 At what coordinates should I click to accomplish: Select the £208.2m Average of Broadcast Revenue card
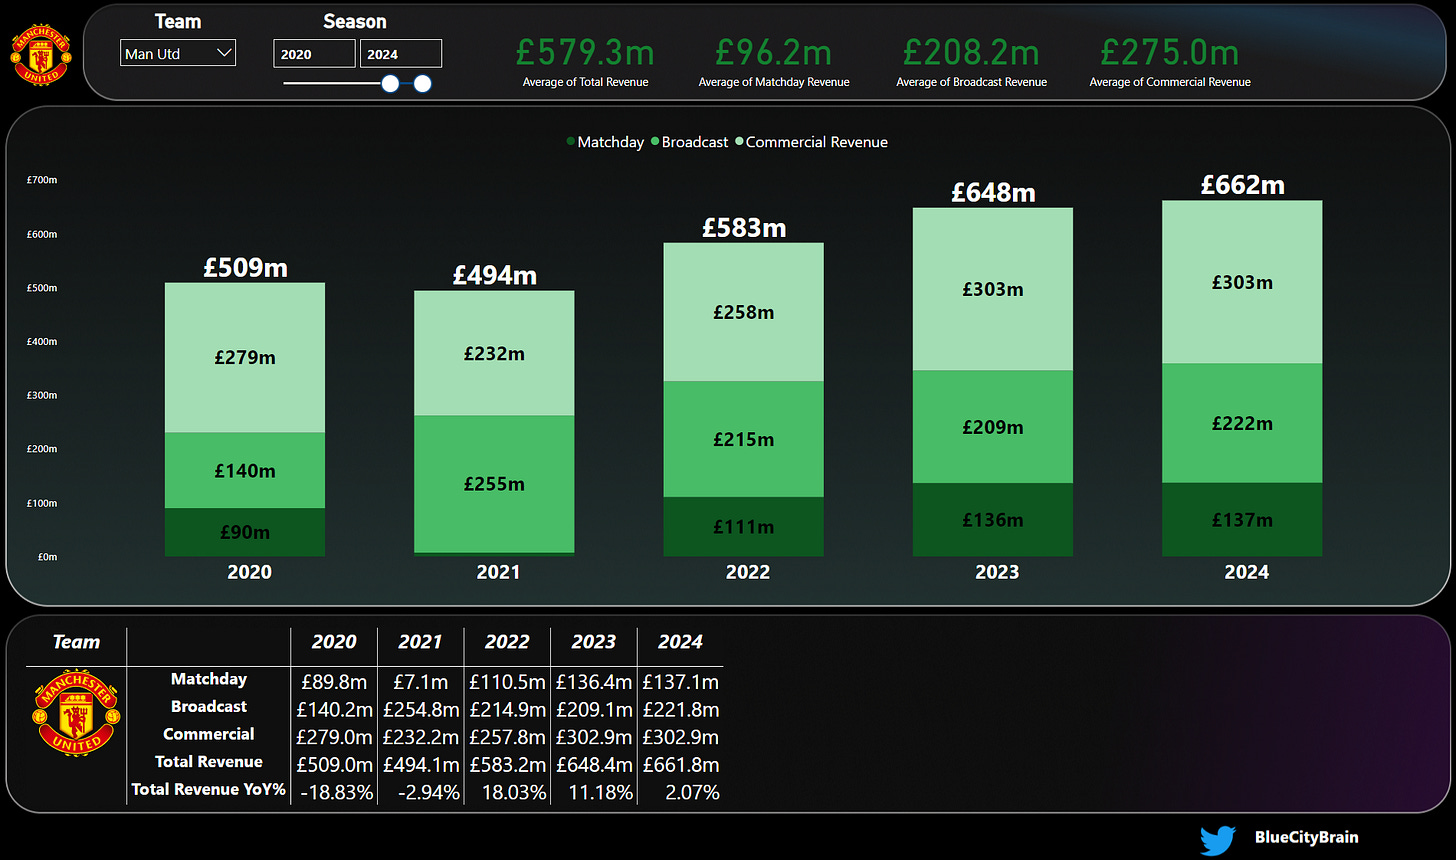click(x=971, y=61)
